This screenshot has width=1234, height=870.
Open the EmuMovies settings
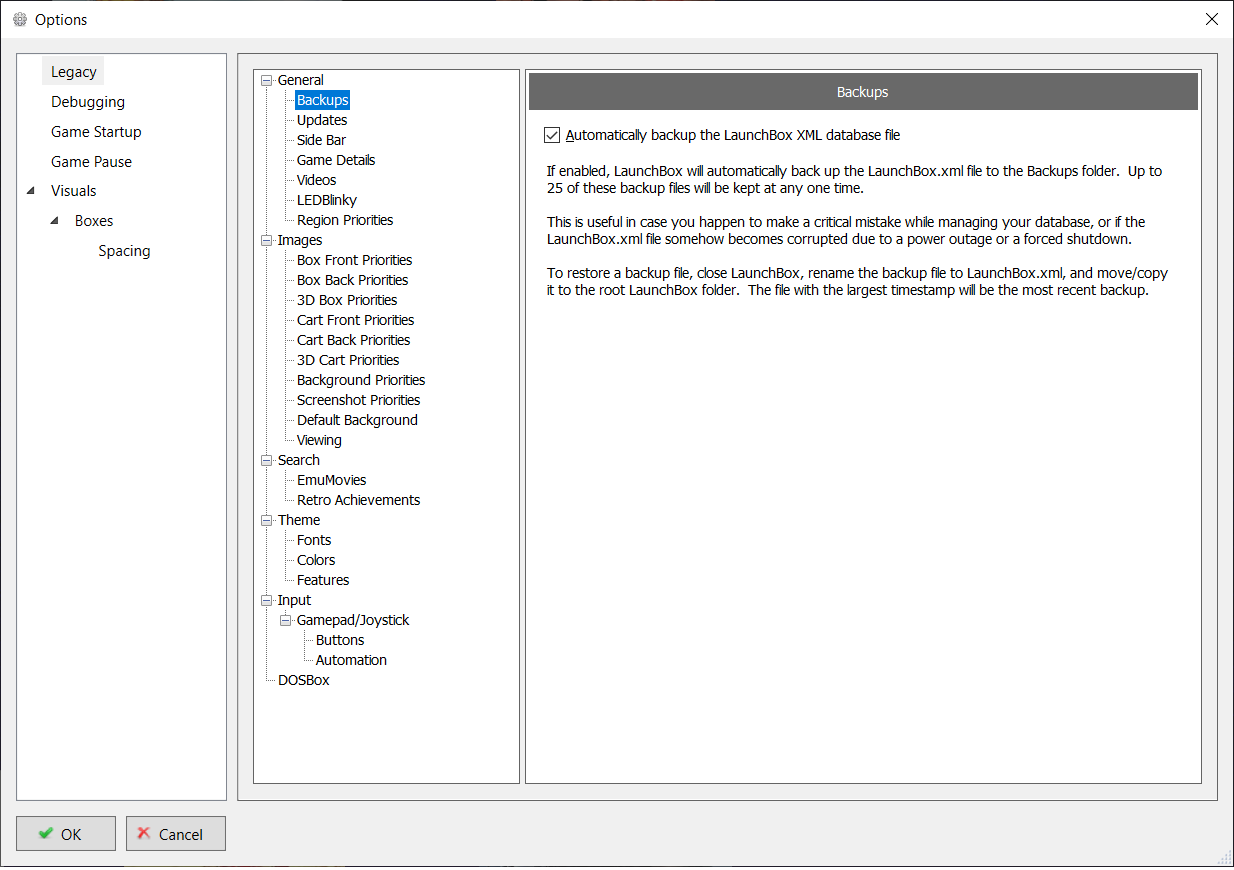click(x=331, y=480)
